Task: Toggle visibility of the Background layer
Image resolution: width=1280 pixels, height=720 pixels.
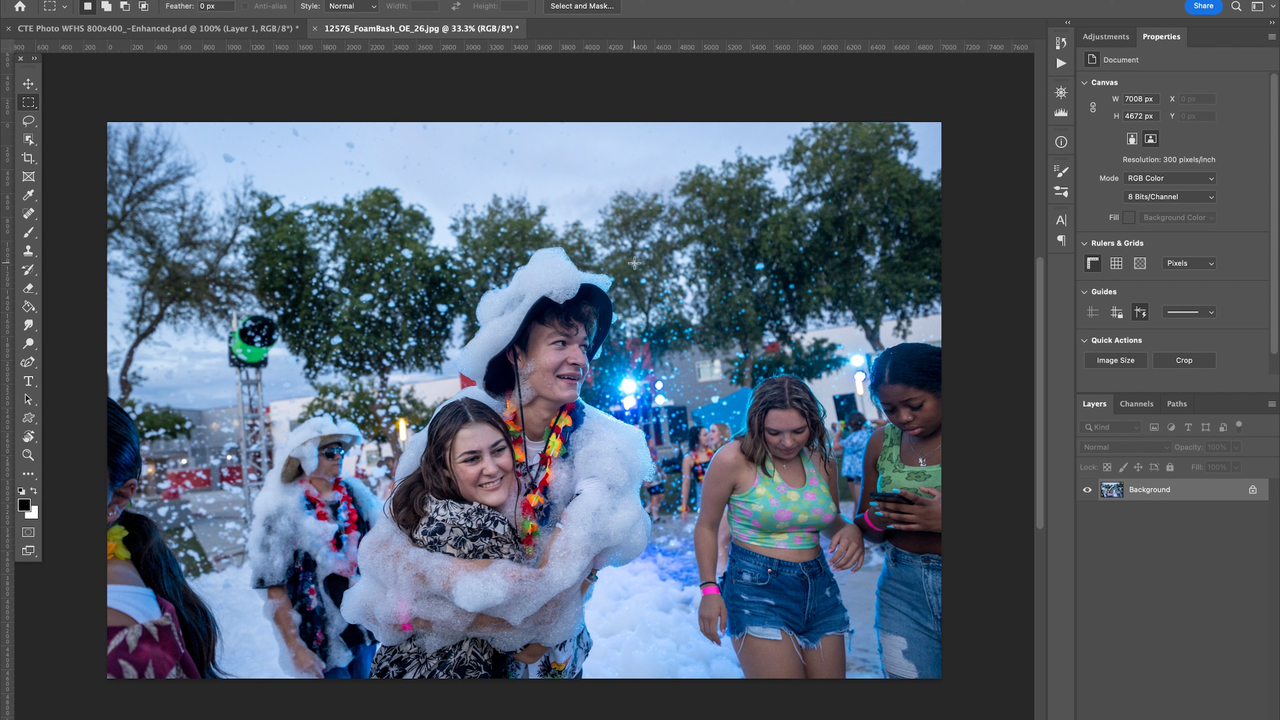Action: click(x=1087, y=489)
